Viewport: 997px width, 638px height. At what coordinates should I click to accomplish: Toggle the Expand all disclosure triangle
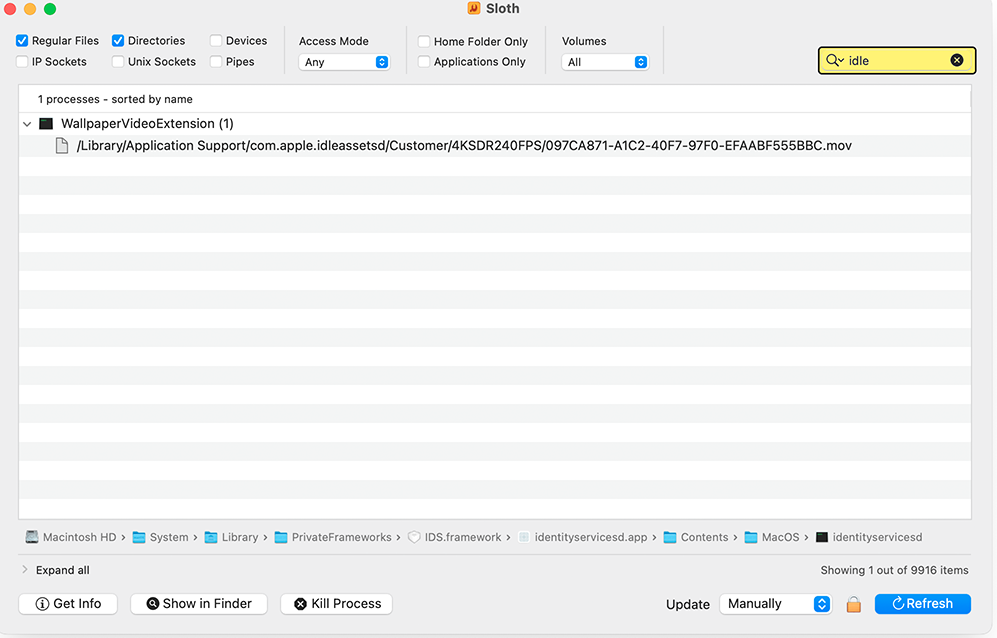tap(25, 570)
